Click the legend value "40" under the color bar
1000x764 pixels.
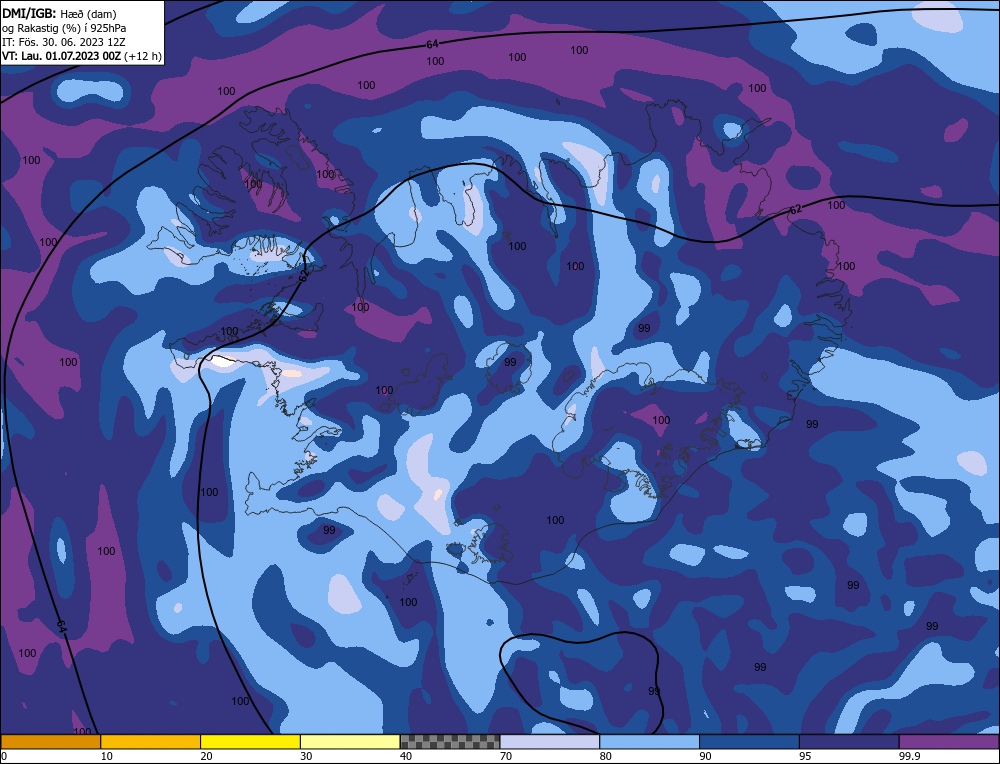tap(406, 756)
